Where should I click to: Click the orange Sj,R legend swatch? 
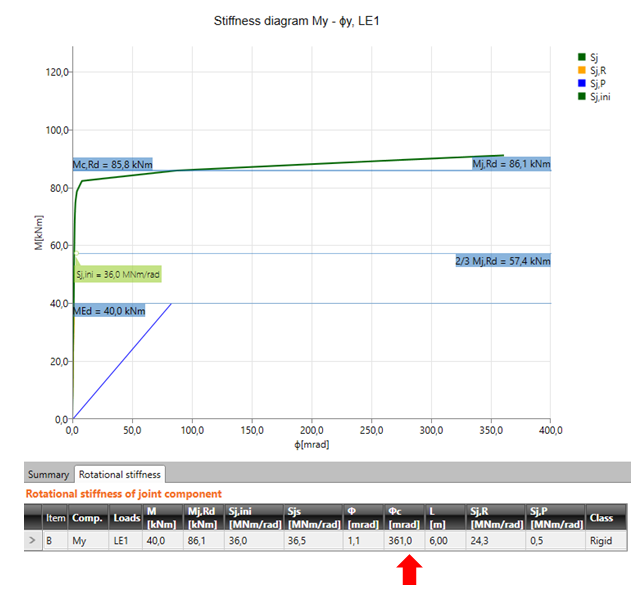582,70
